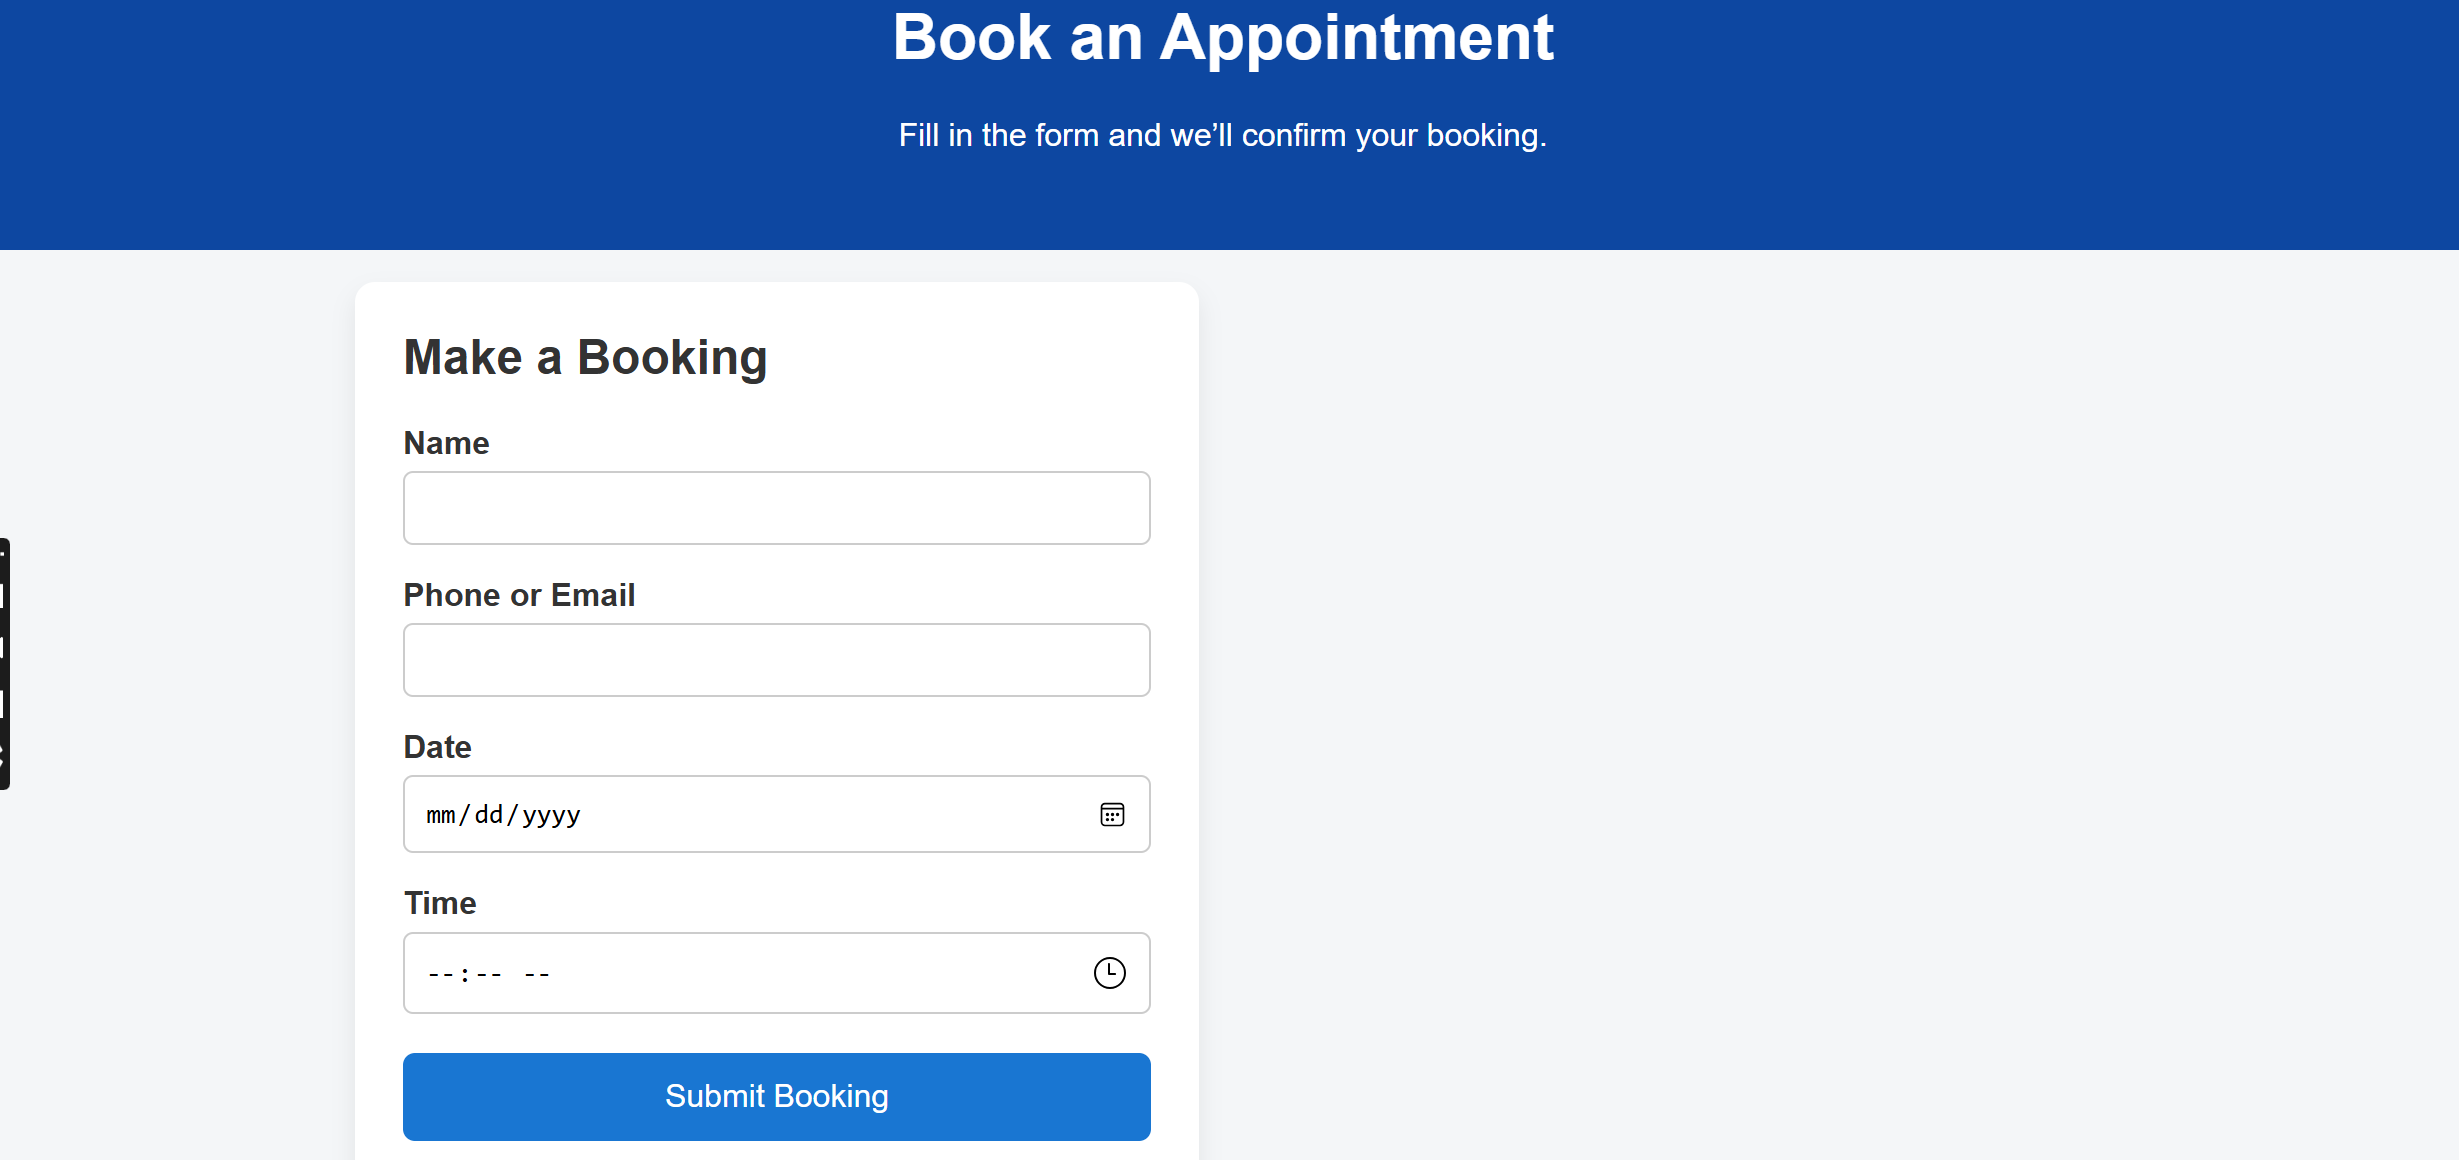Click the Book an Appointment title
The height and width of the screenshot is (1160, 2459).
tap(1222, 38)
